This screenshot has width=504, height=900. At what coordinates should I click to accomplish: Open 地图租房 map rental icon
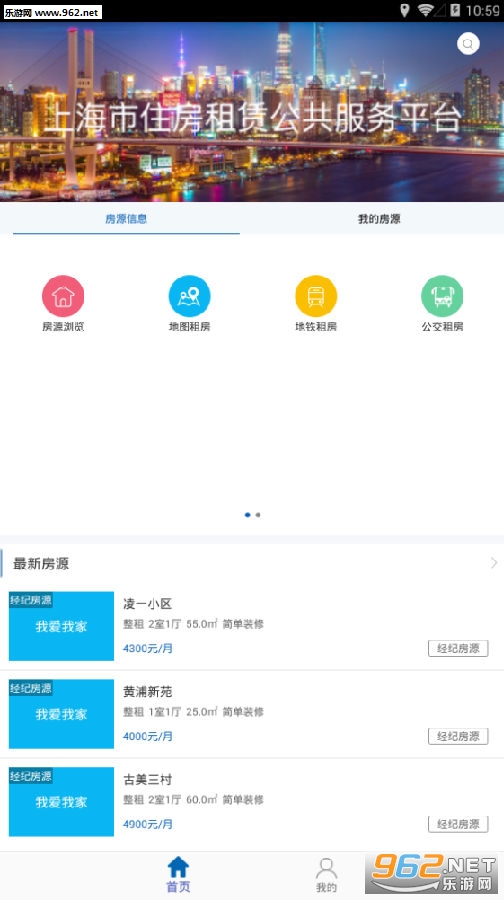189,296
